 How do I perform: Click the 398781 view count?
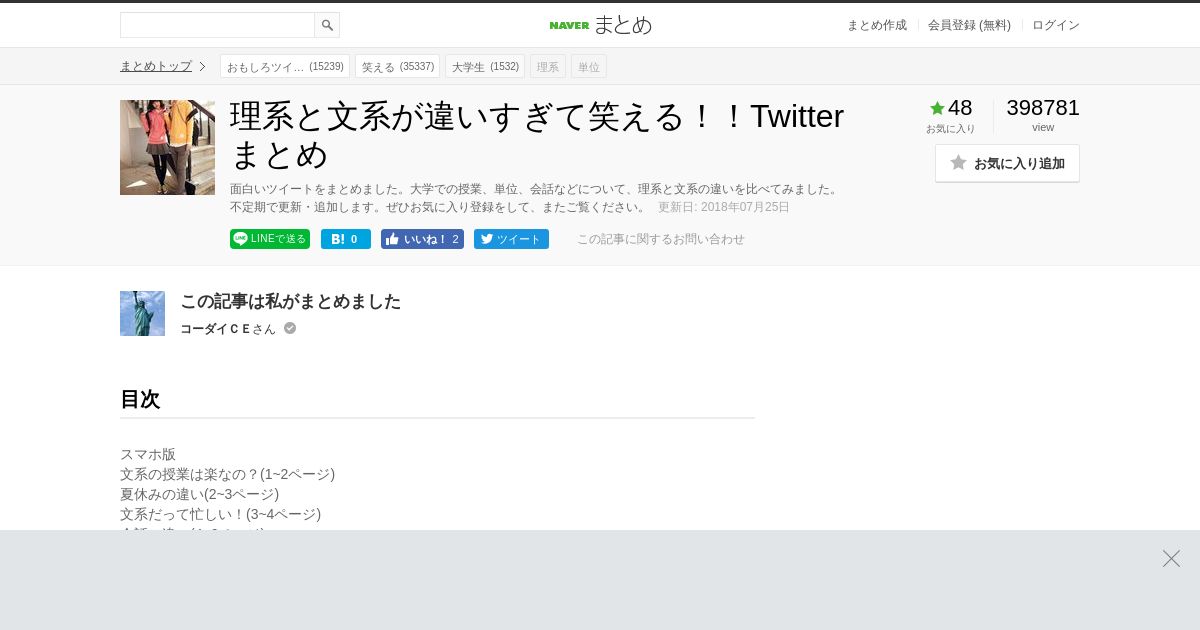coord(1043,108)
